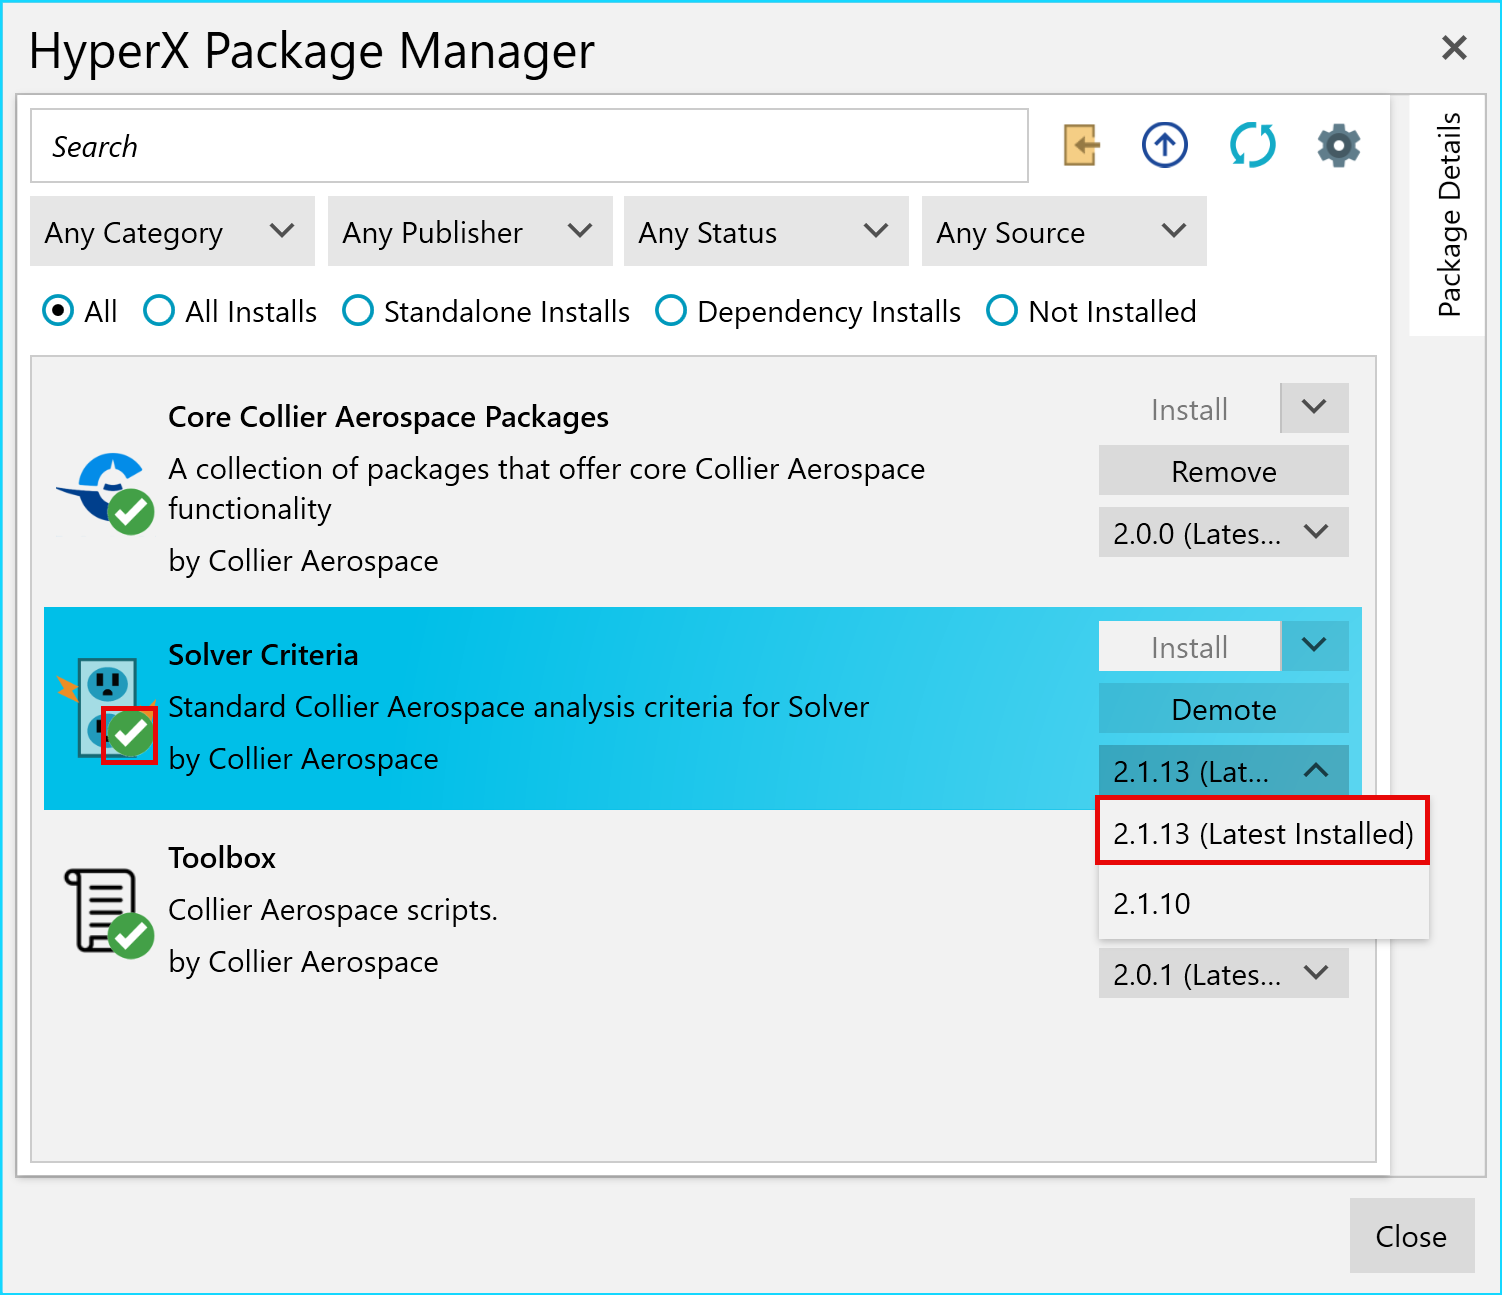Click 'by Collier Aerospace' under Core Collier Aerospace Packages
Image resolution: width=1502 pixels, height=1295 pixels.
[303, 561]
